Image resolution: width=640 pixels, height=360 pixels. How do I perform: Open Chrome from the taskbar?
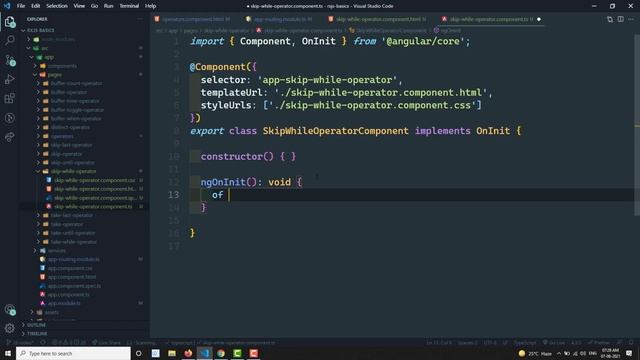coord(221,353)
